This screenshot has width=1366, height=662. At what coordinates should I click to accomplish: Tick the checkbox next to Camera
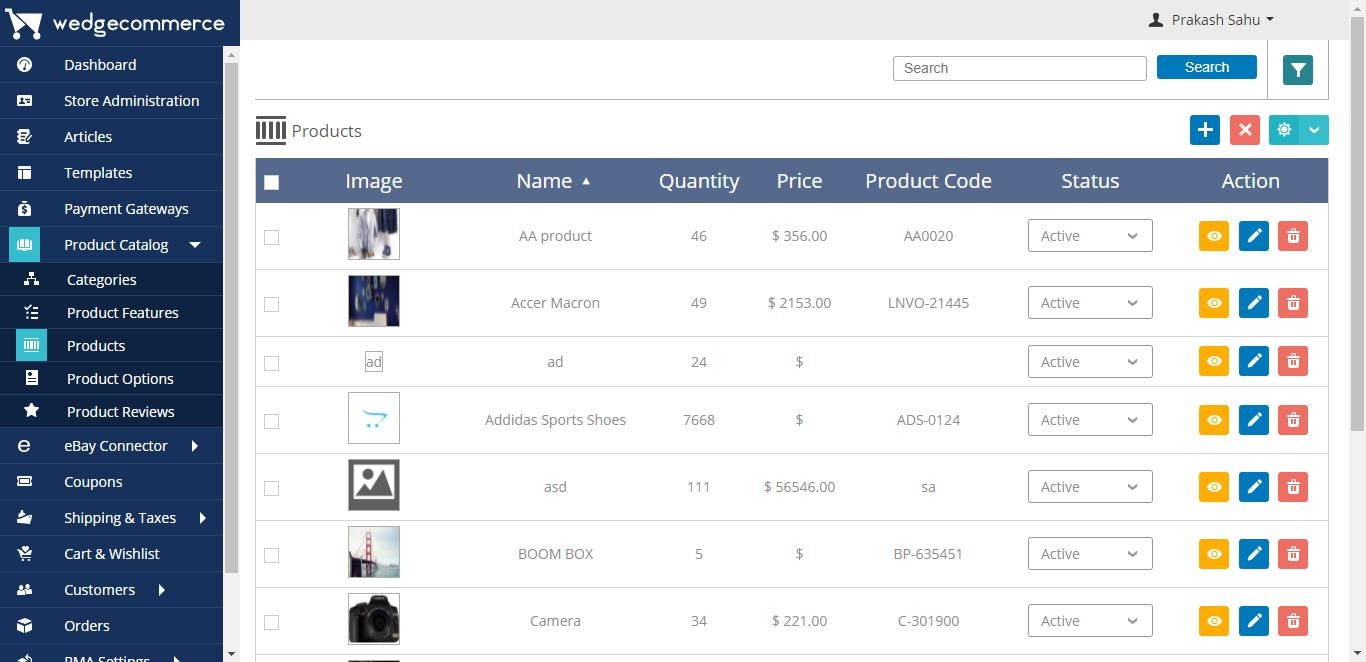pyautogui.click(x=271, y=622)
